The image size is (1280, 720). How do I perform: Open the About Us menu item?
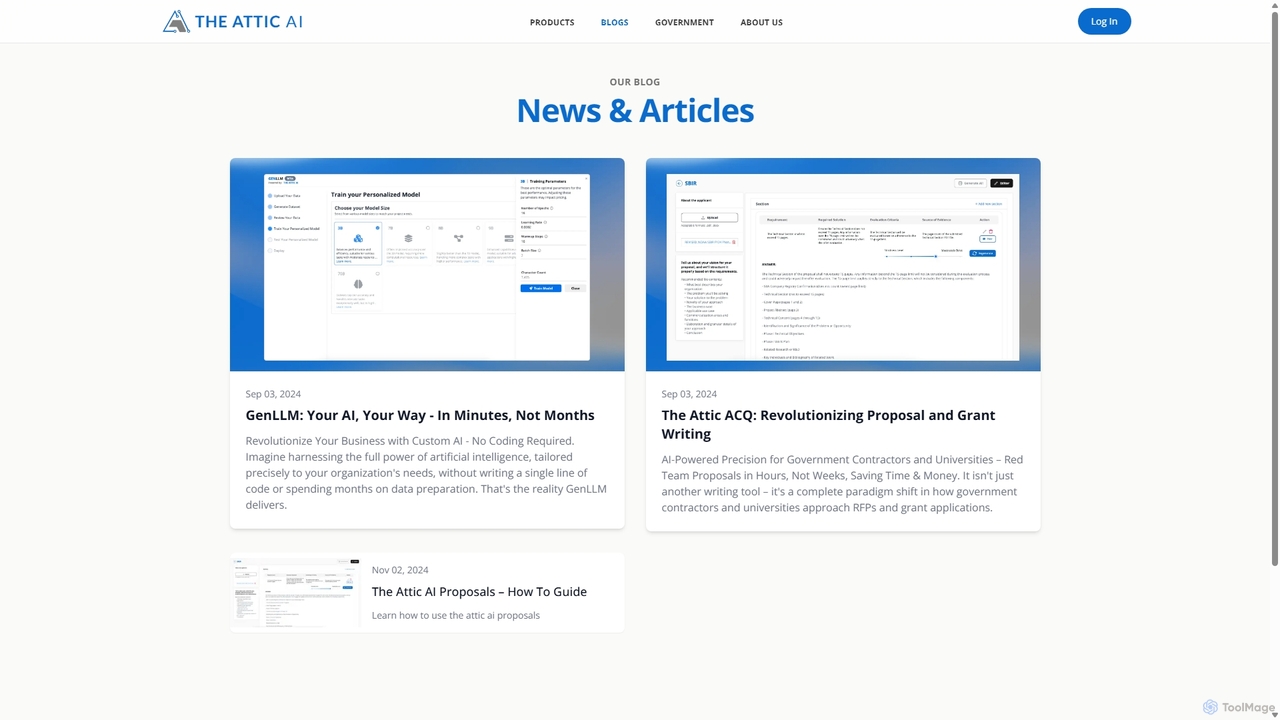pos(762,22)
